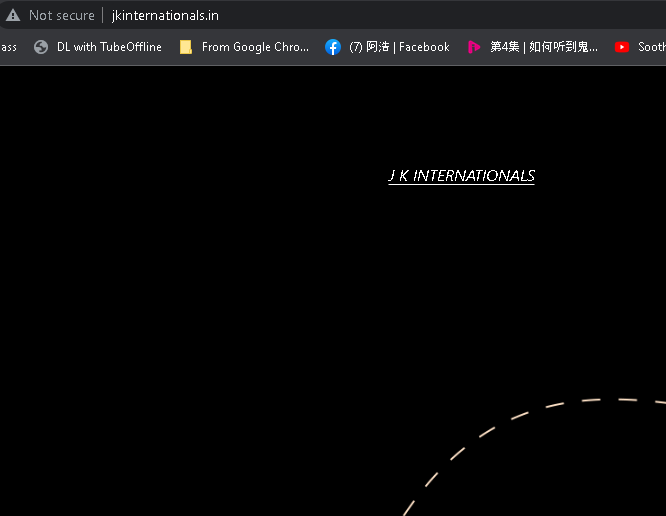The image size is (666, 516).
Task: Click the blue Facebook logo icon
Action: [333, 47]
